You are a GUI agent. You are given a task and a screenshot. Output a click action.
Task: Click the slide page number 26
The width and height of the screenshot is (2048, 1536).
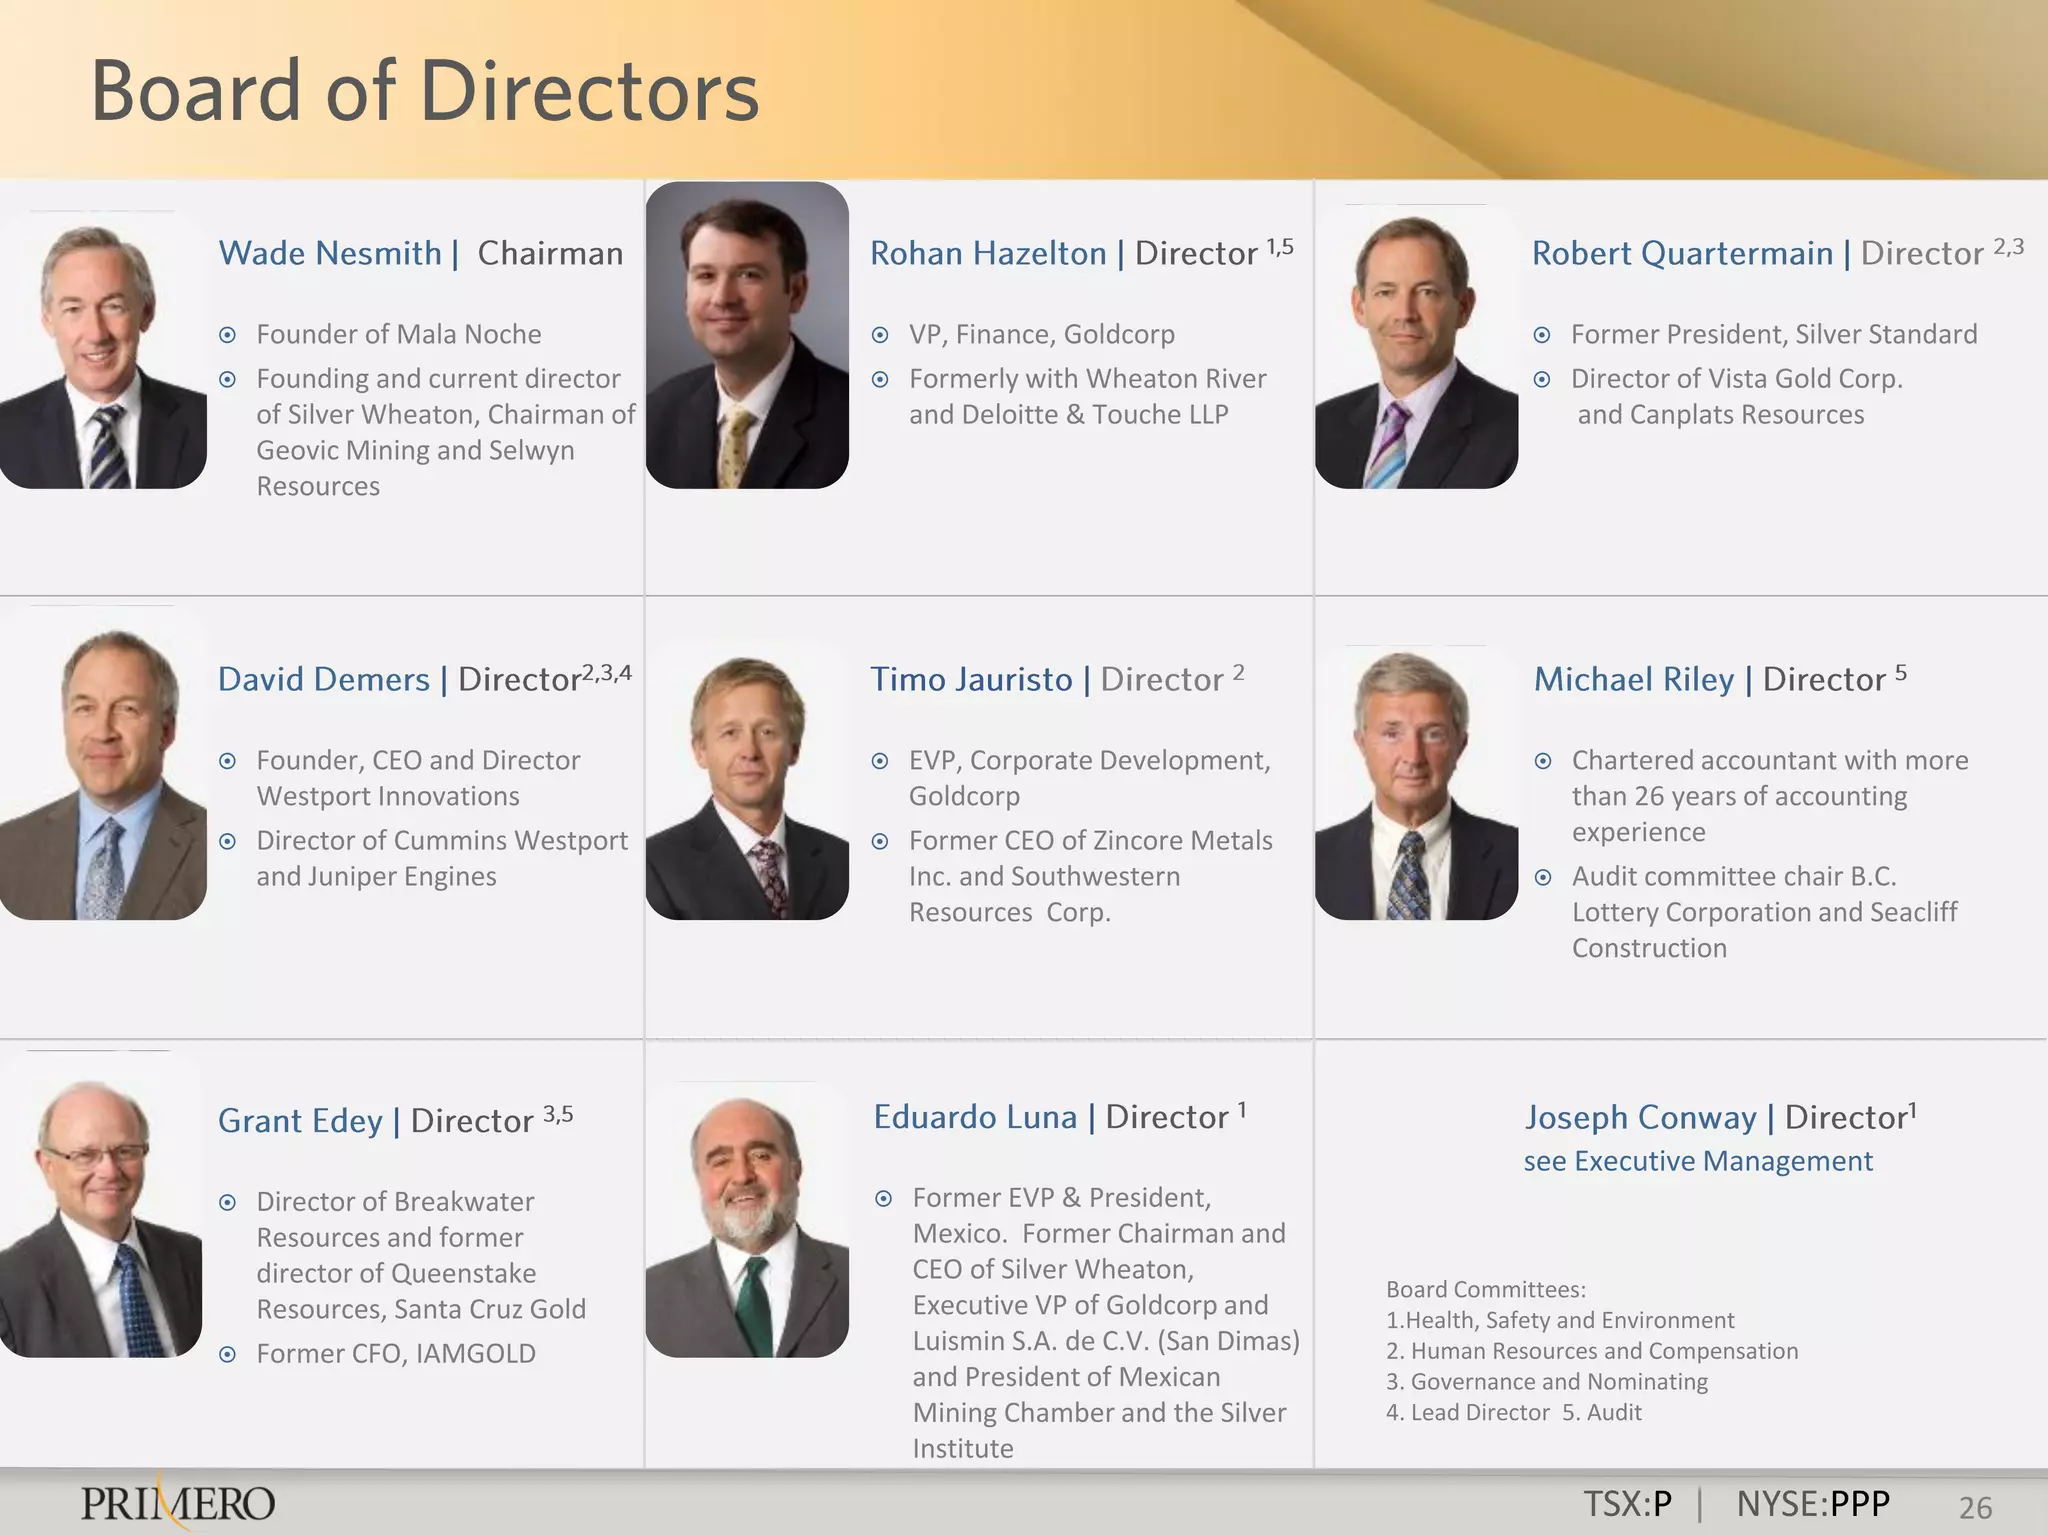pyautogui.click(x=1975, y=1508)
